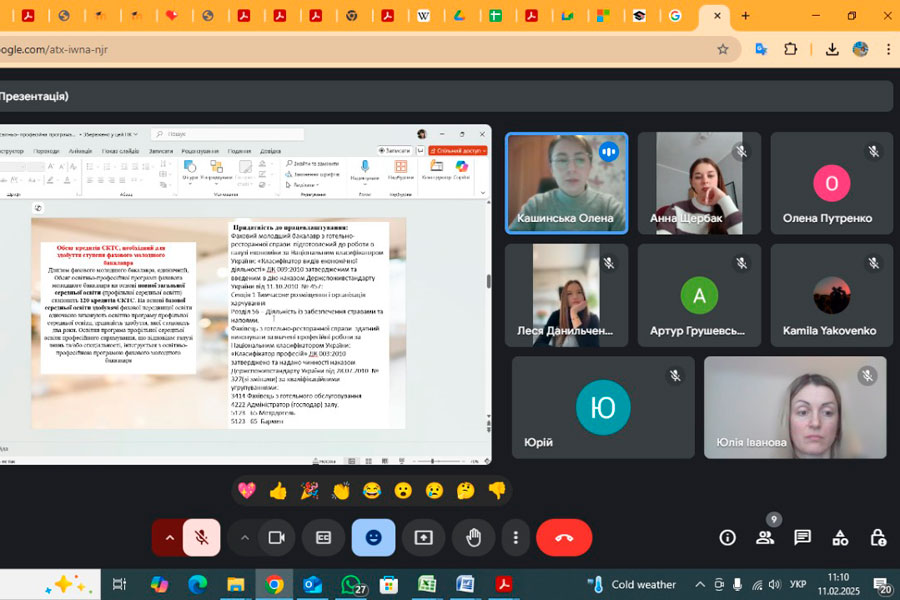
Task: Show participants list
Action: (x=765, y=537)
